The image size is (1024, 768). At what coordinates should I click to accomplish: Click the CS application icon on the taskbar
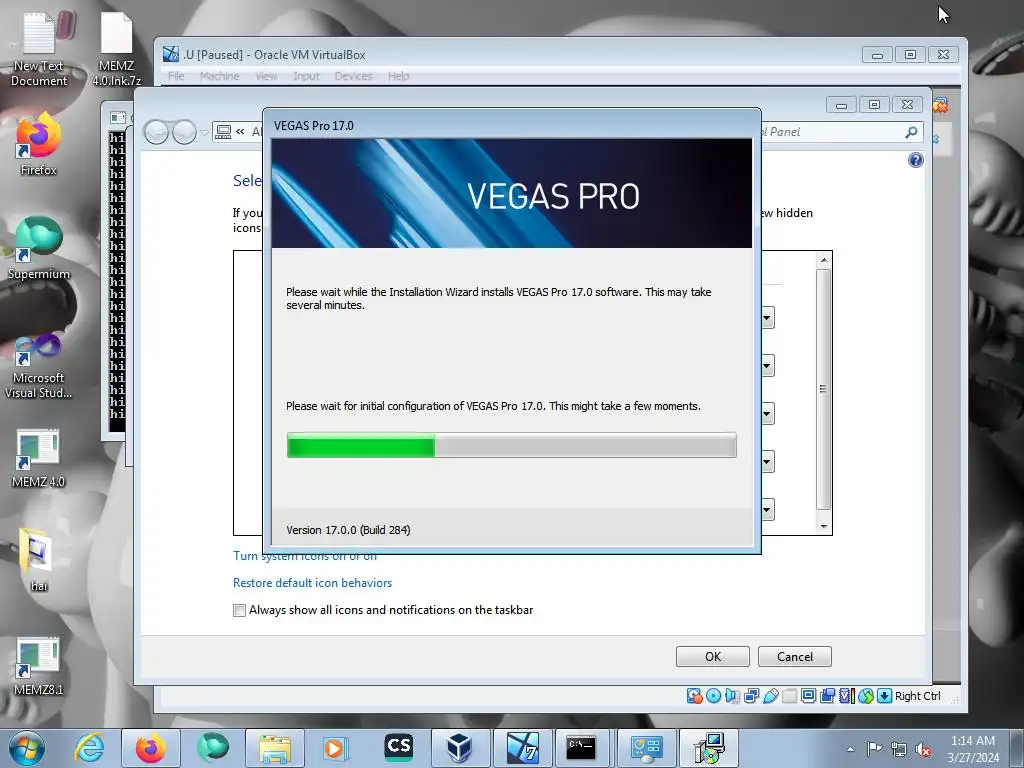coord(398,748)
